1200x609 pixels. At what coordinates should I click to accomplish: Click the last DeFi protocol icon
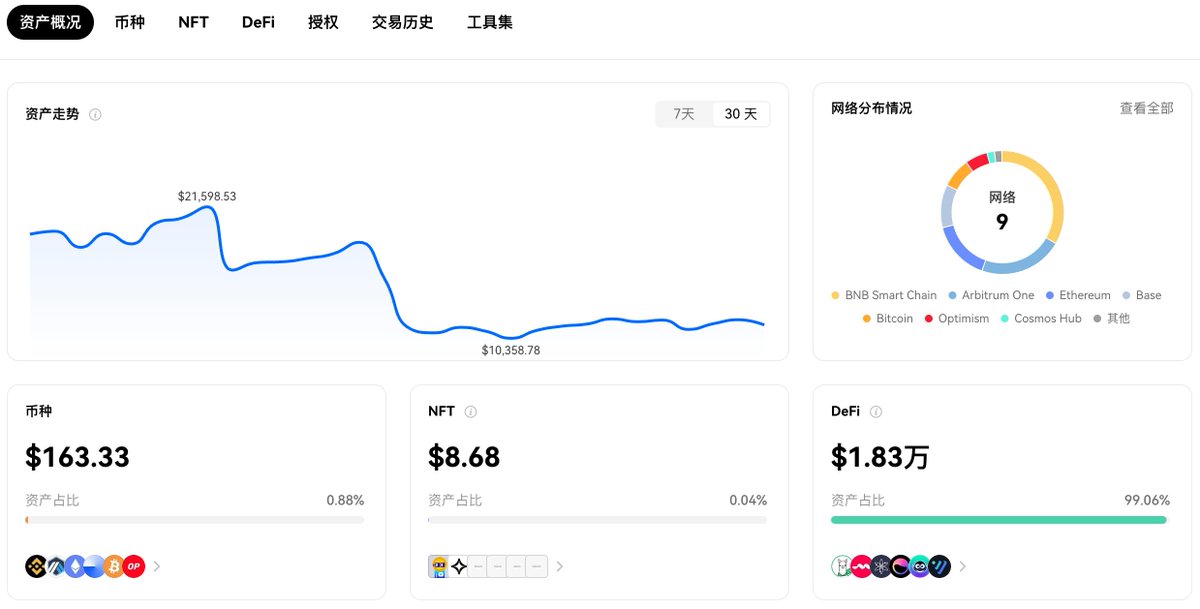click(x=939, y=566)
